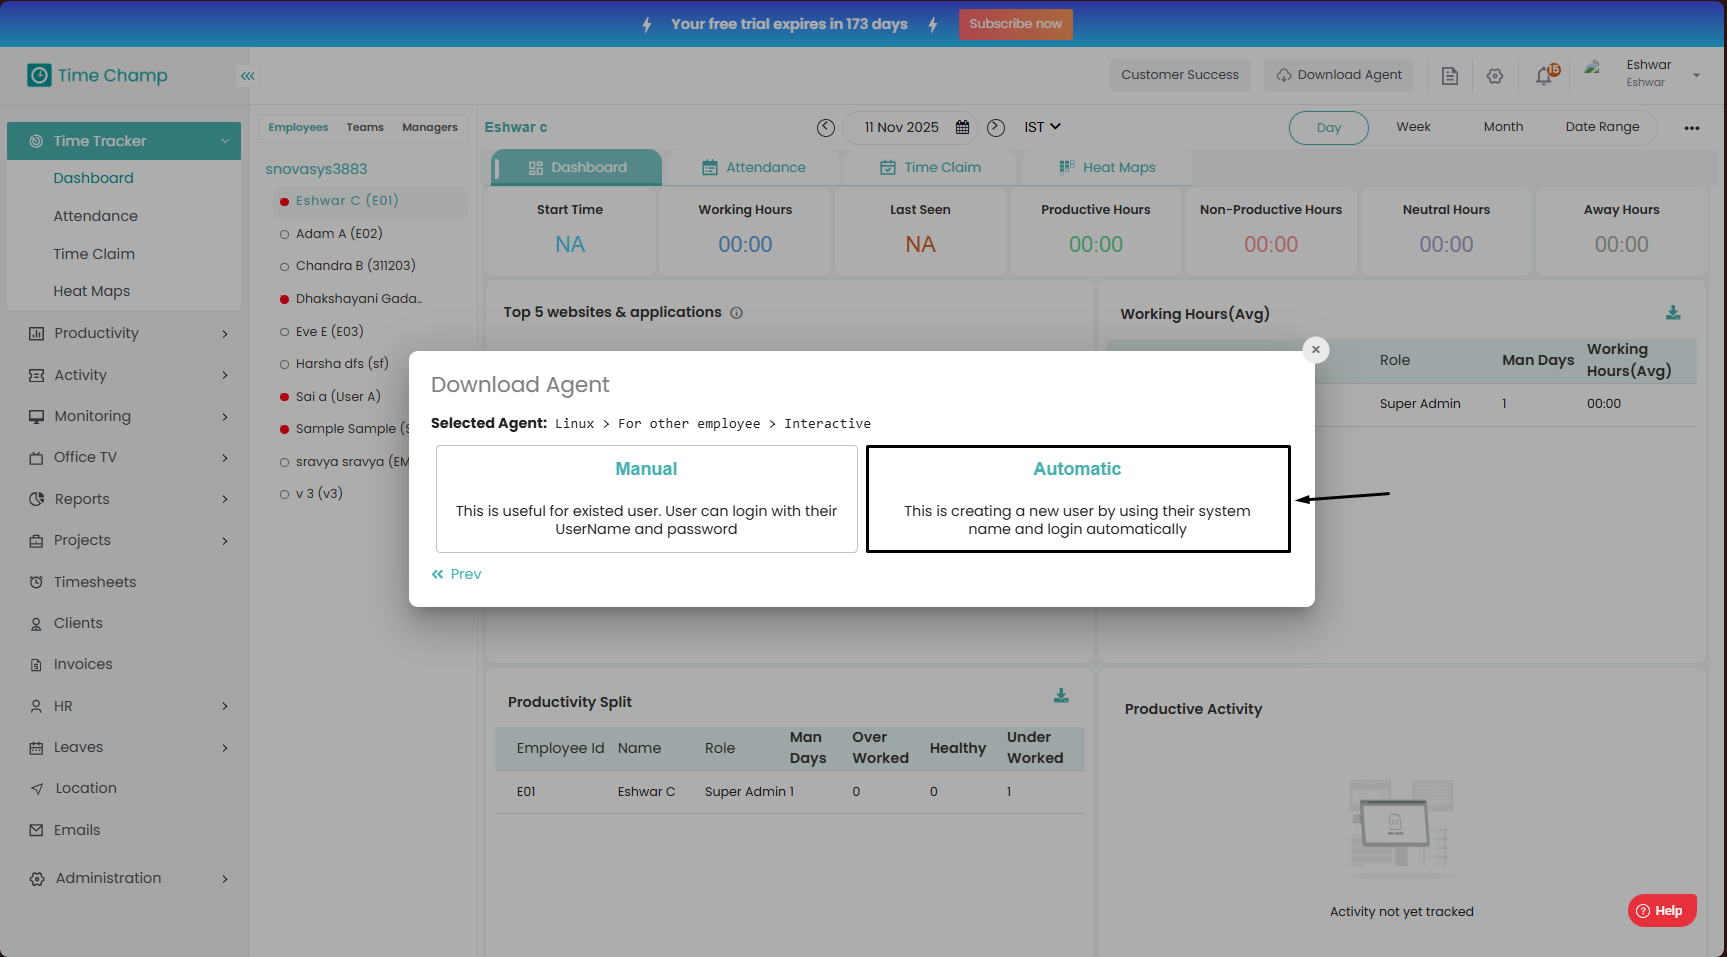Click the Download Agent header button
1727x957 pixels.
click(1340, 75)
